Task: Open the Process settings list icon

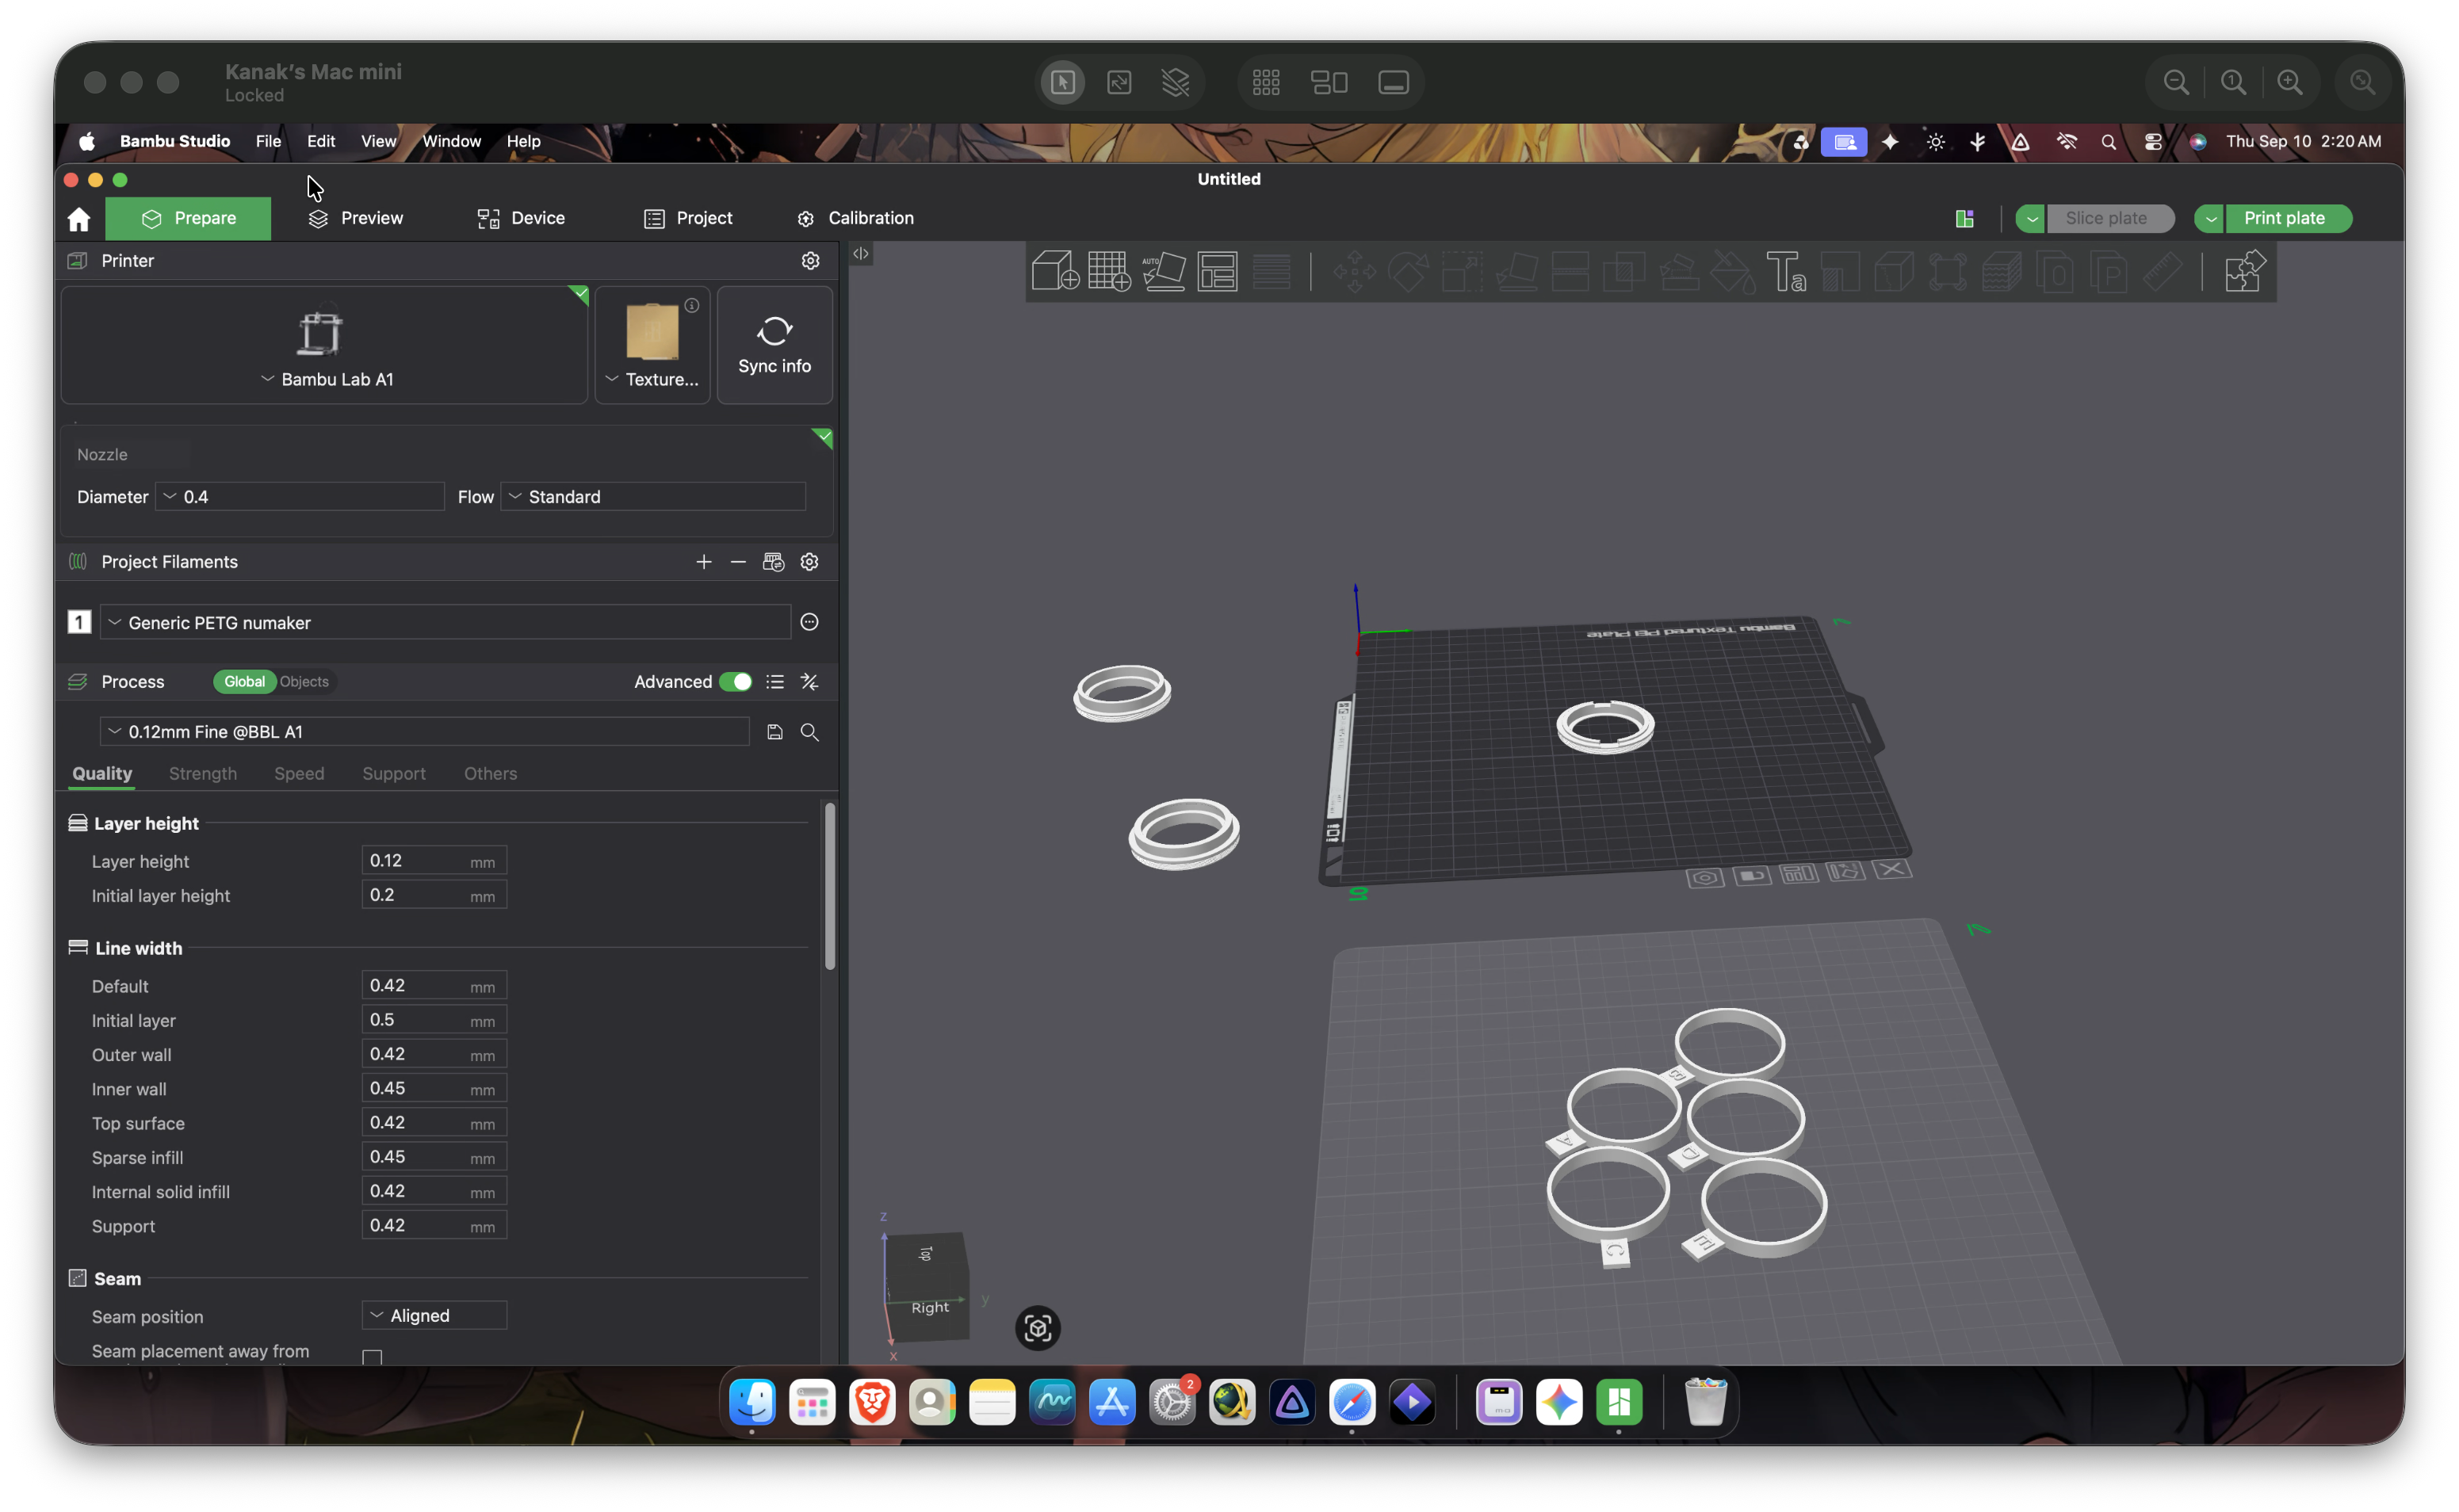Action: [774, 681]
